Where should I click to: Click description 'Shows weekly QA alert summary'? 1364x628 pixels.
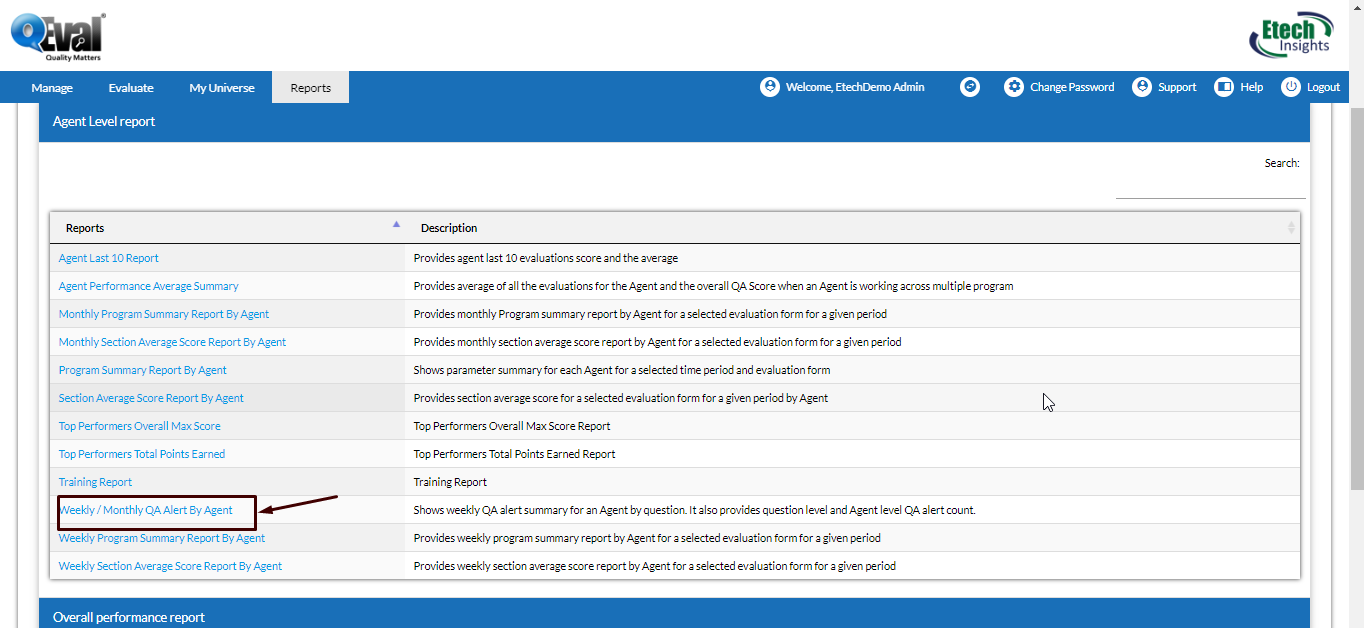[695, 510]
